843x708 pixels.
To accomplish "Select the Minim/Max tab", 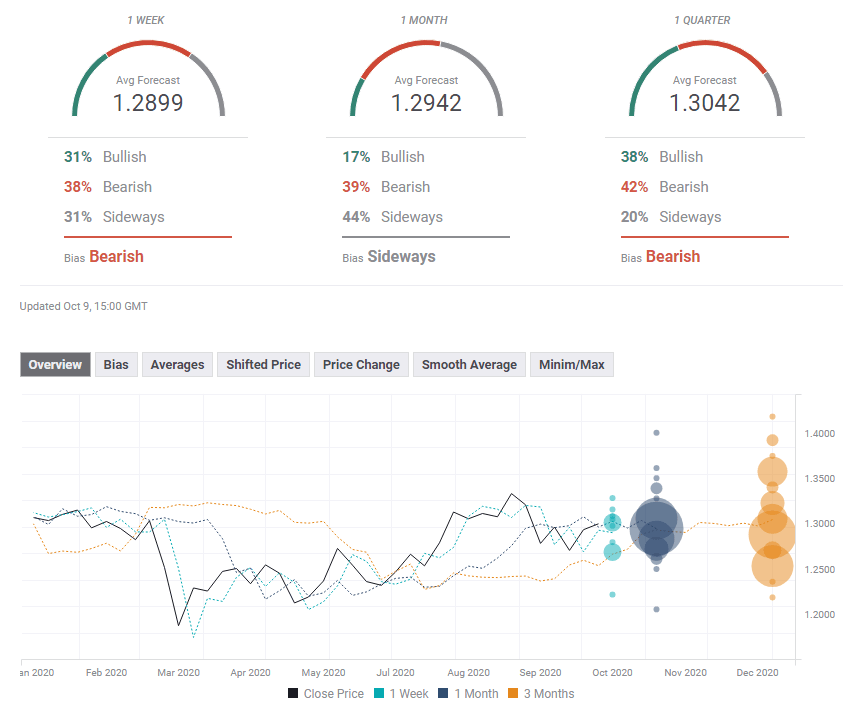I will click(571, 365).
